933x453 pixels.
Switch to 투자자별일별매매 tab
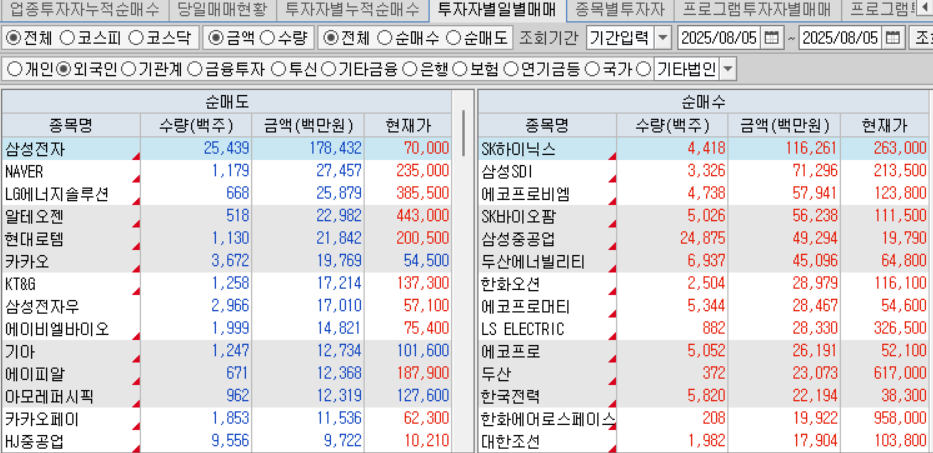(x=497, y=9)
